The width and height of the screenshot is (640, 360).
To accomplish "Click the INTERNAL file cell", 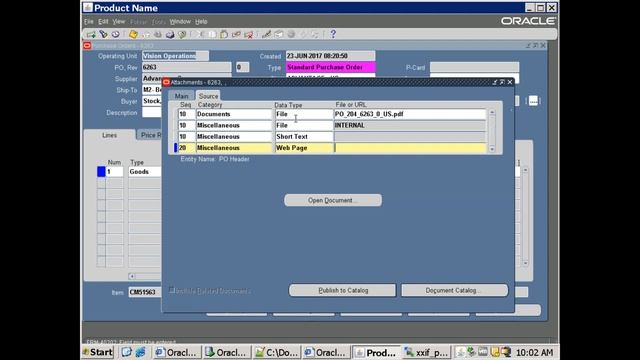I will [x=410, y=125].
